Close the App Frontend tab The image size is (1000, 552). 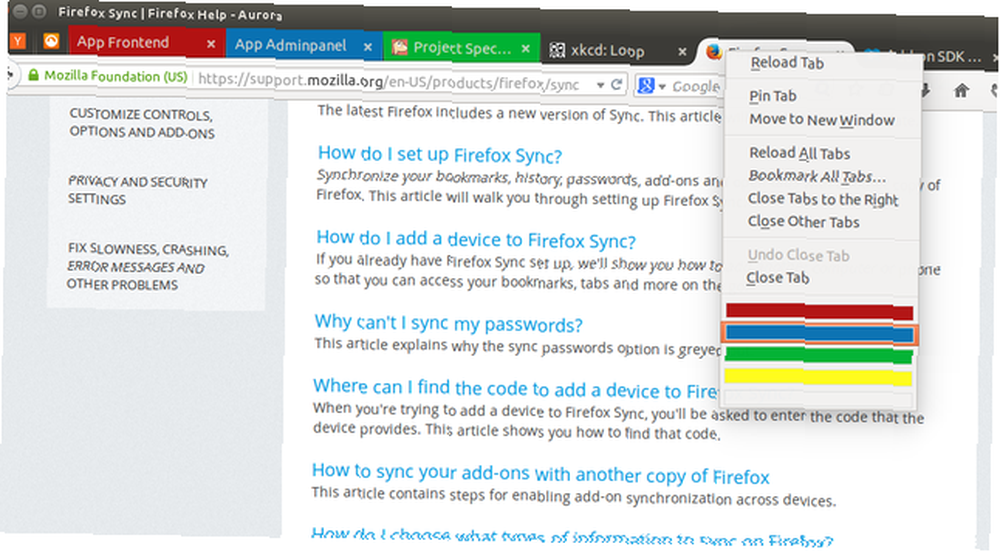(211, 44)
